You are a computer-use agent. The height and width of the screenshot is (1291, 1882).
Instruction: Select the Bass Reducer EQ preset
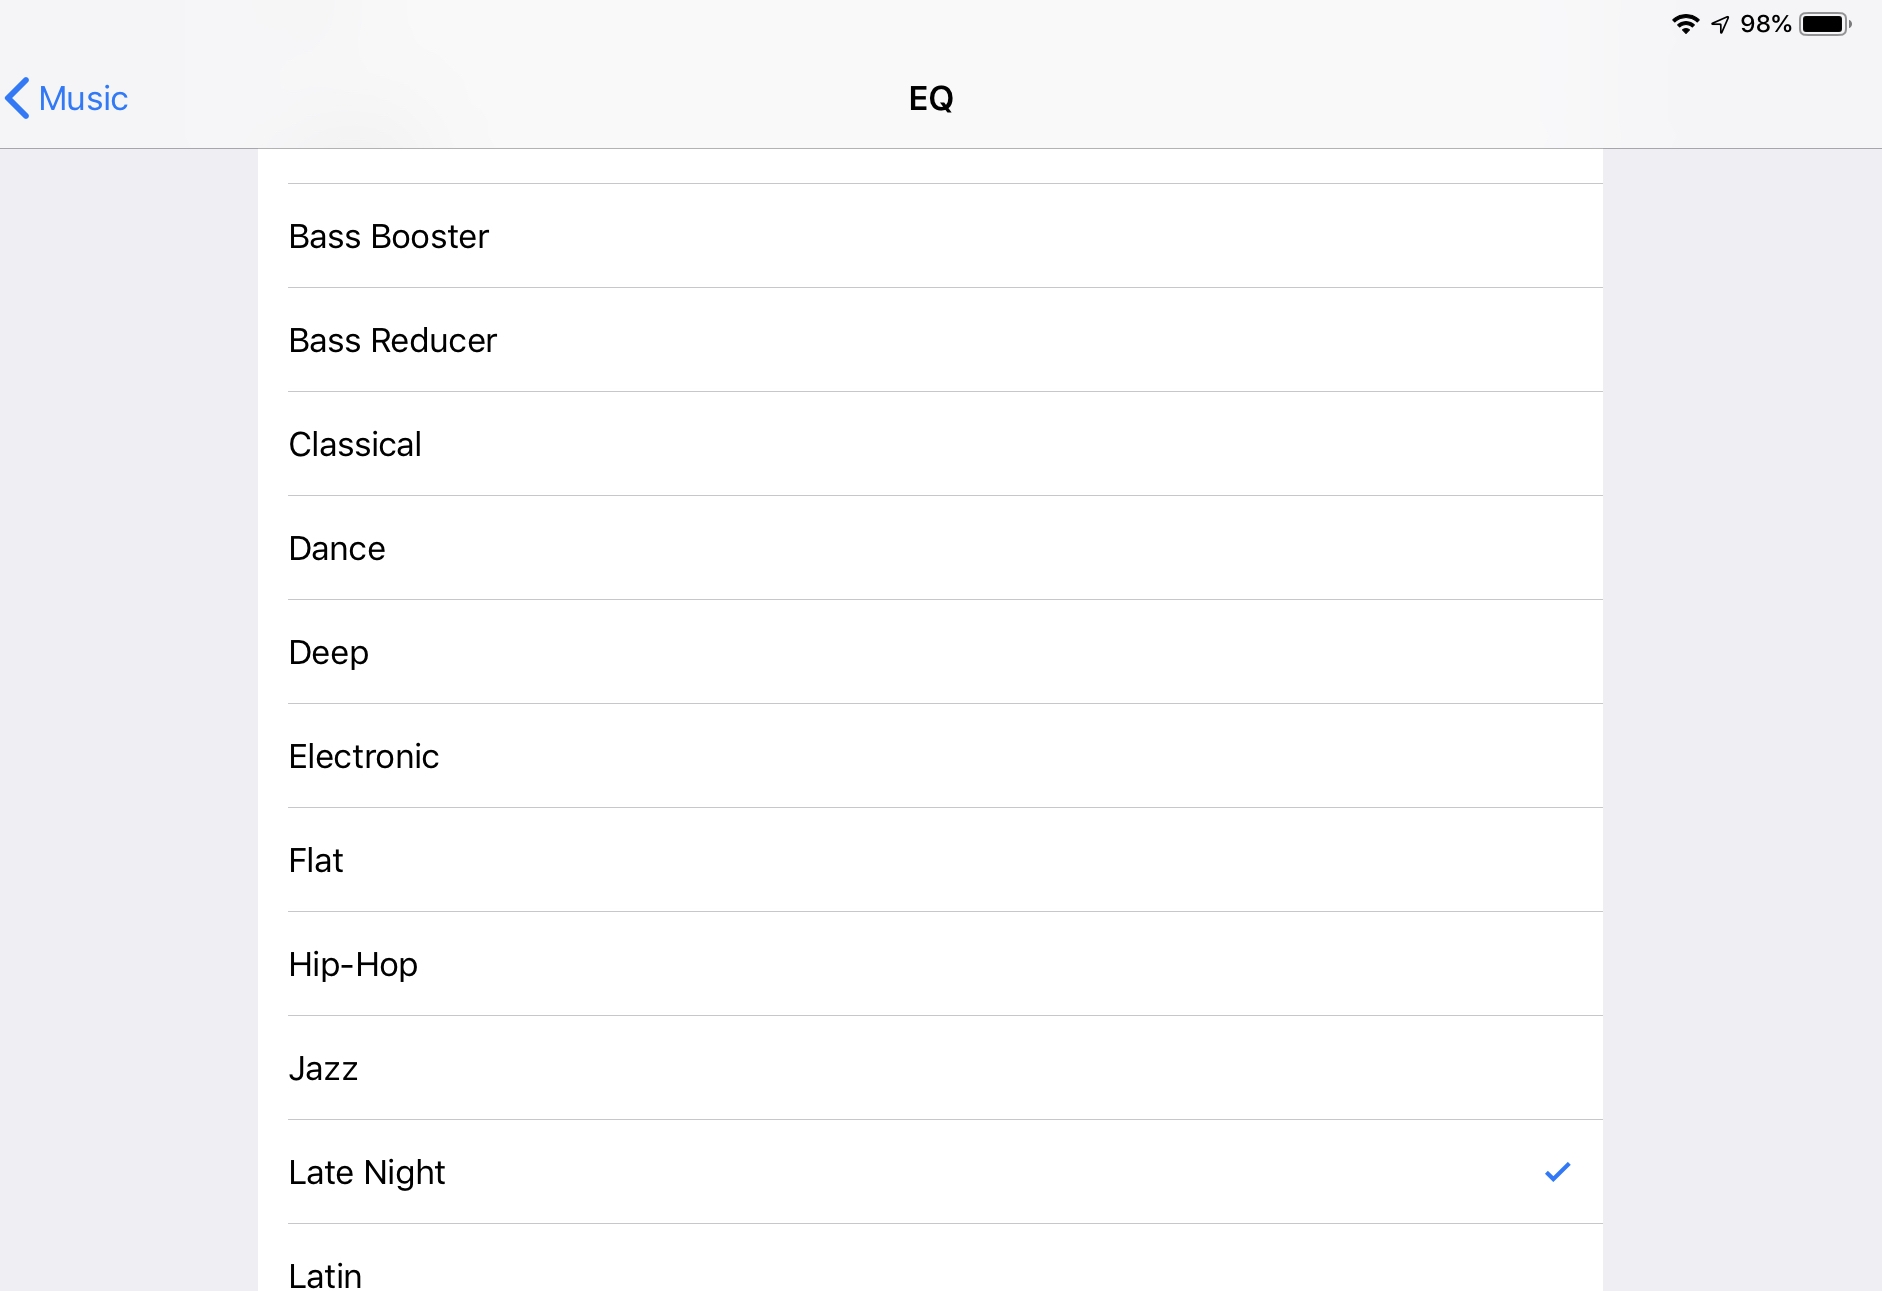click(x=392, y=340)
